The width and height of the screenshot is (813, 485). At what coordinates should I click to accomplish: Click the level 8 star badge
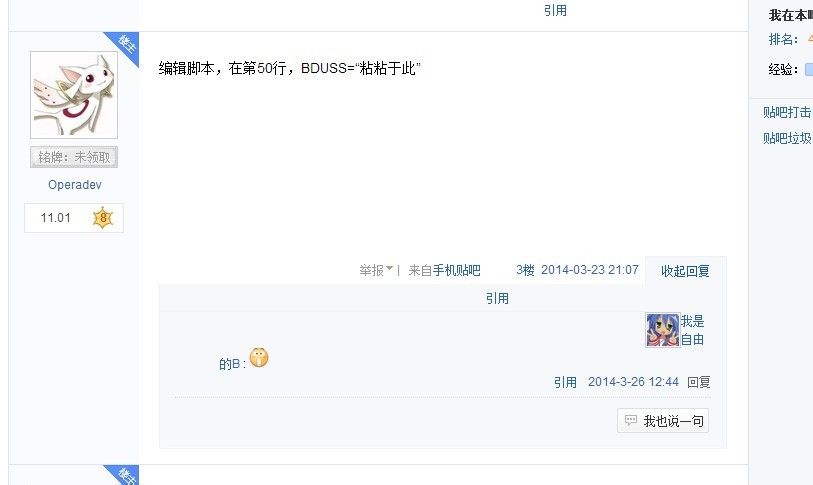[102, 218]
